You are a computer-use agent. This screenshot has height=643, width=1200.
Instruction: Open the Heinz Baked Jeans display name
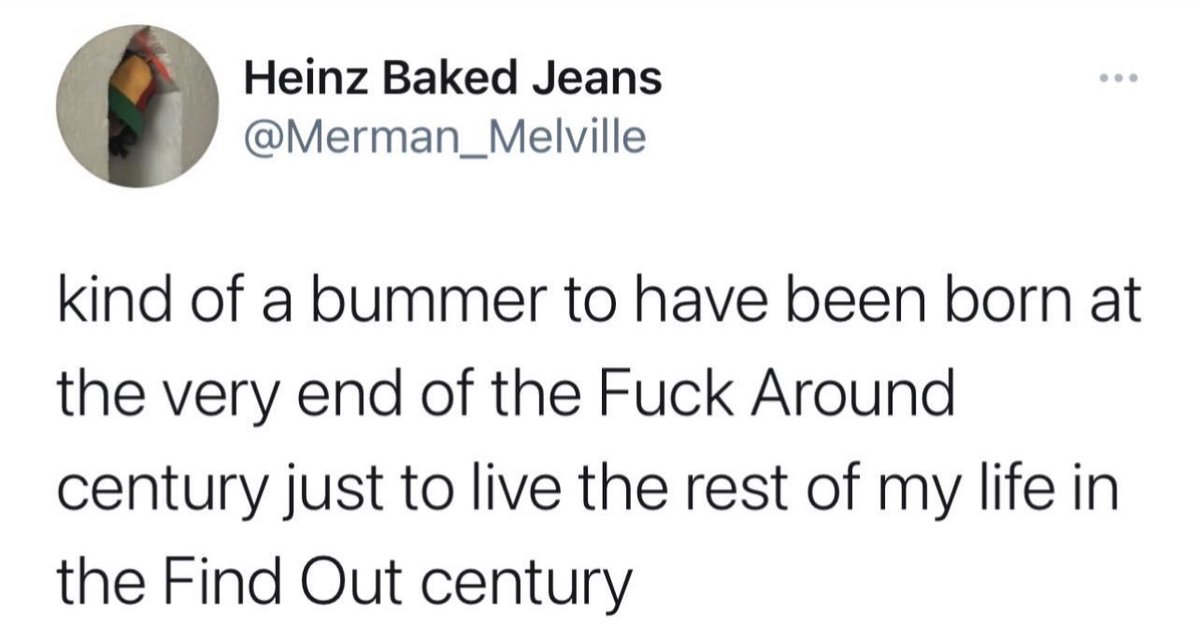click(453, 78)
